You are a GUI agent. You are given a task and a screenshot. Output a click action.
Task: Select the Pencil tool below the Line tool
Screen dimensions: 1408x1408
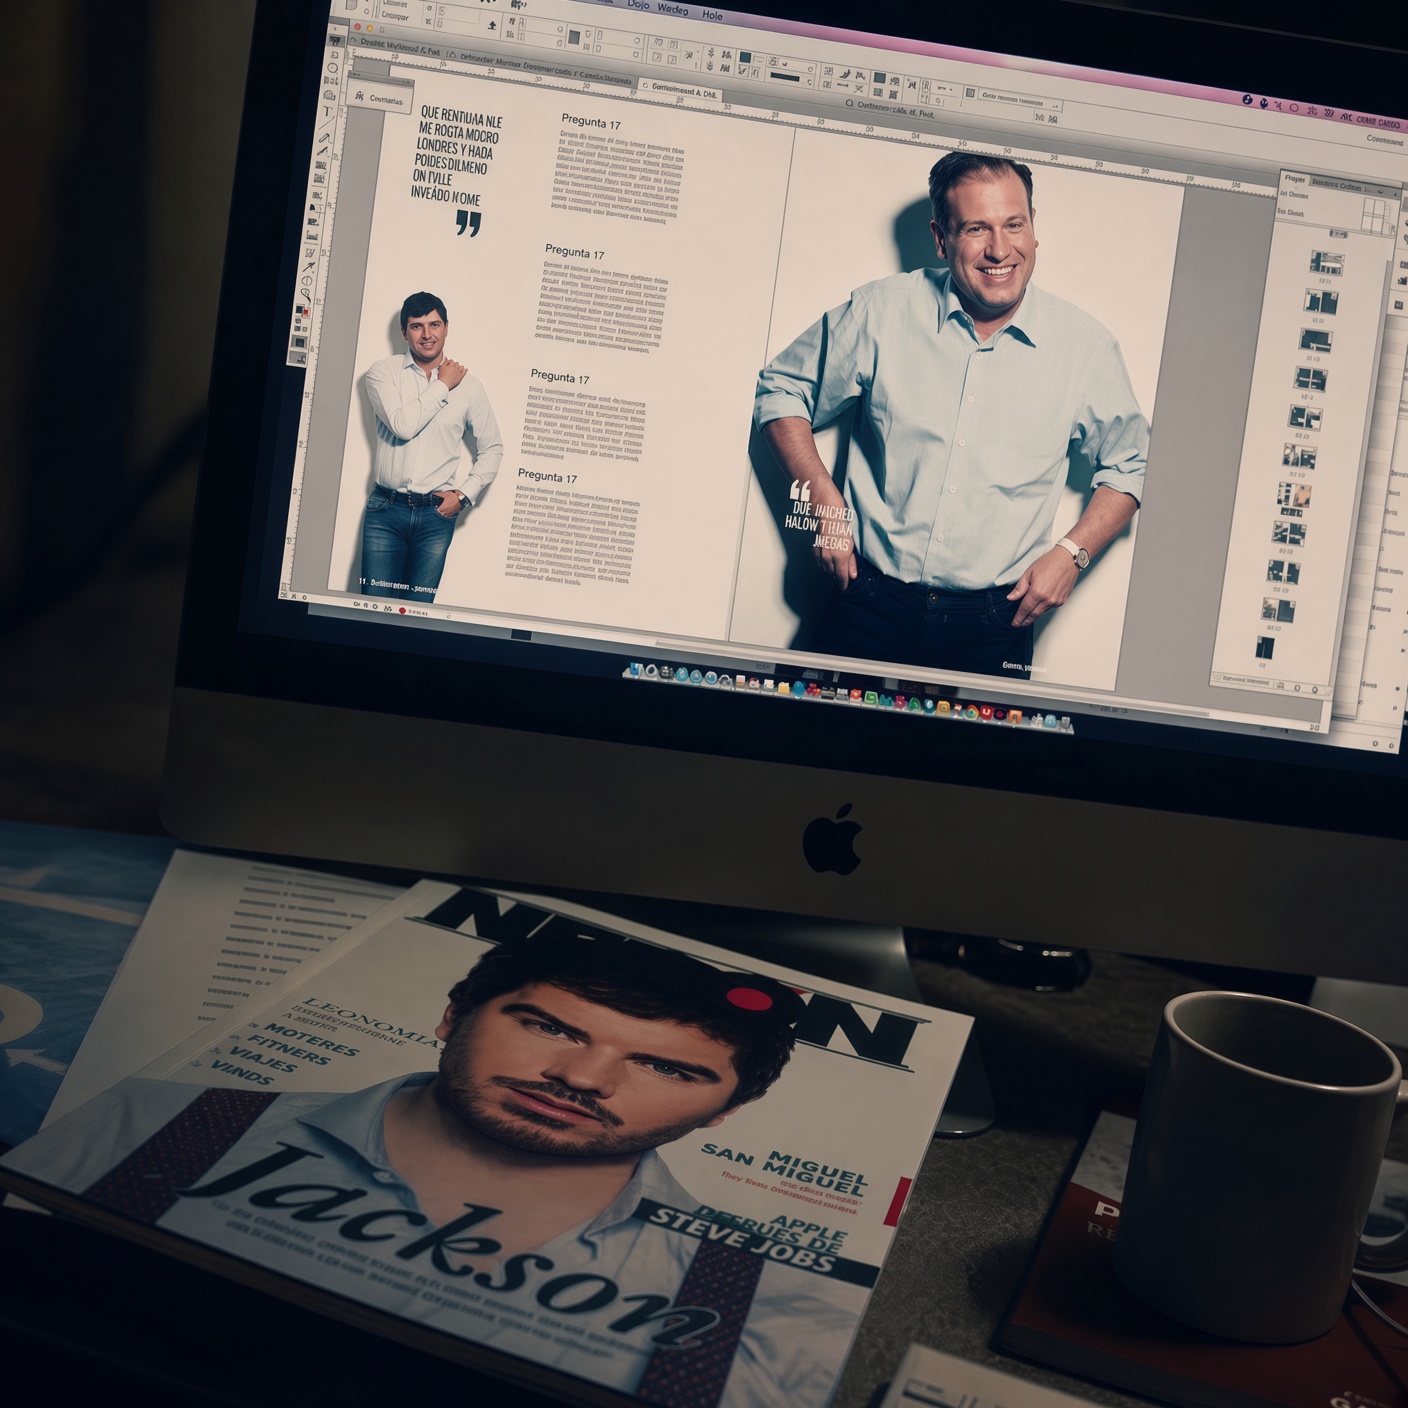324,138
